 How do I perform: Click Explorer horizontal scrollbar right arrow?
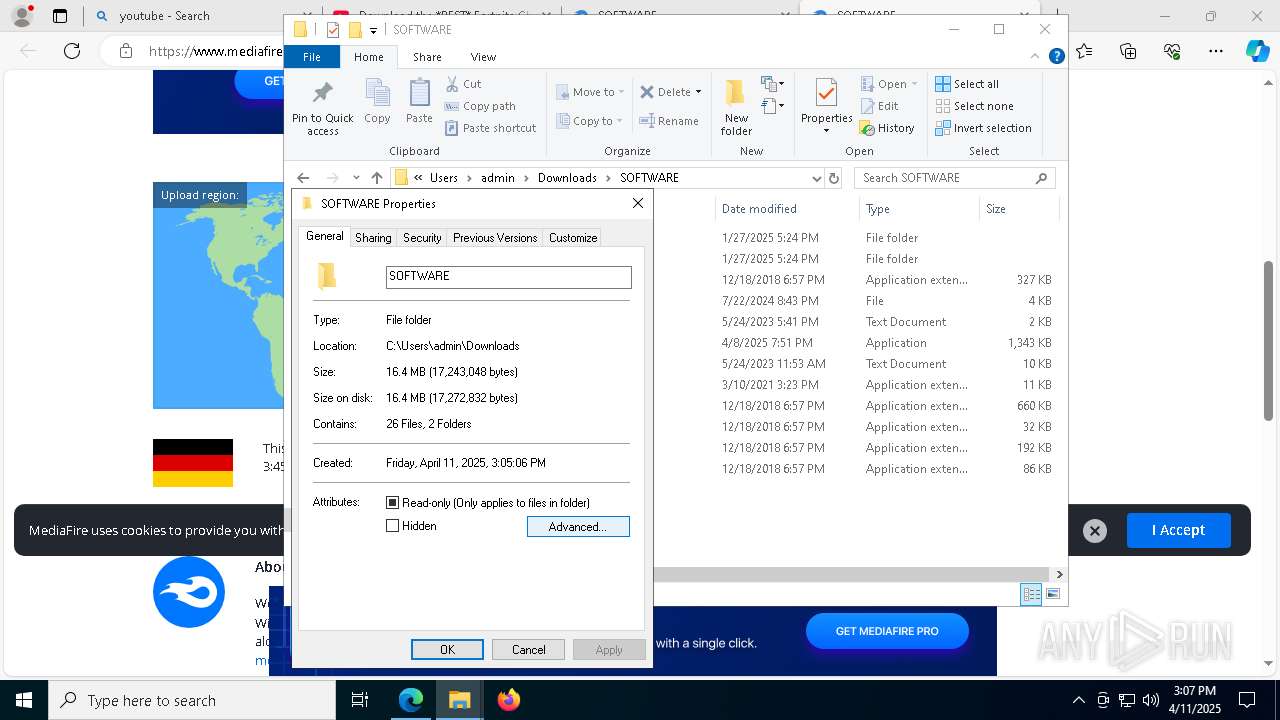click(1059, 574)
